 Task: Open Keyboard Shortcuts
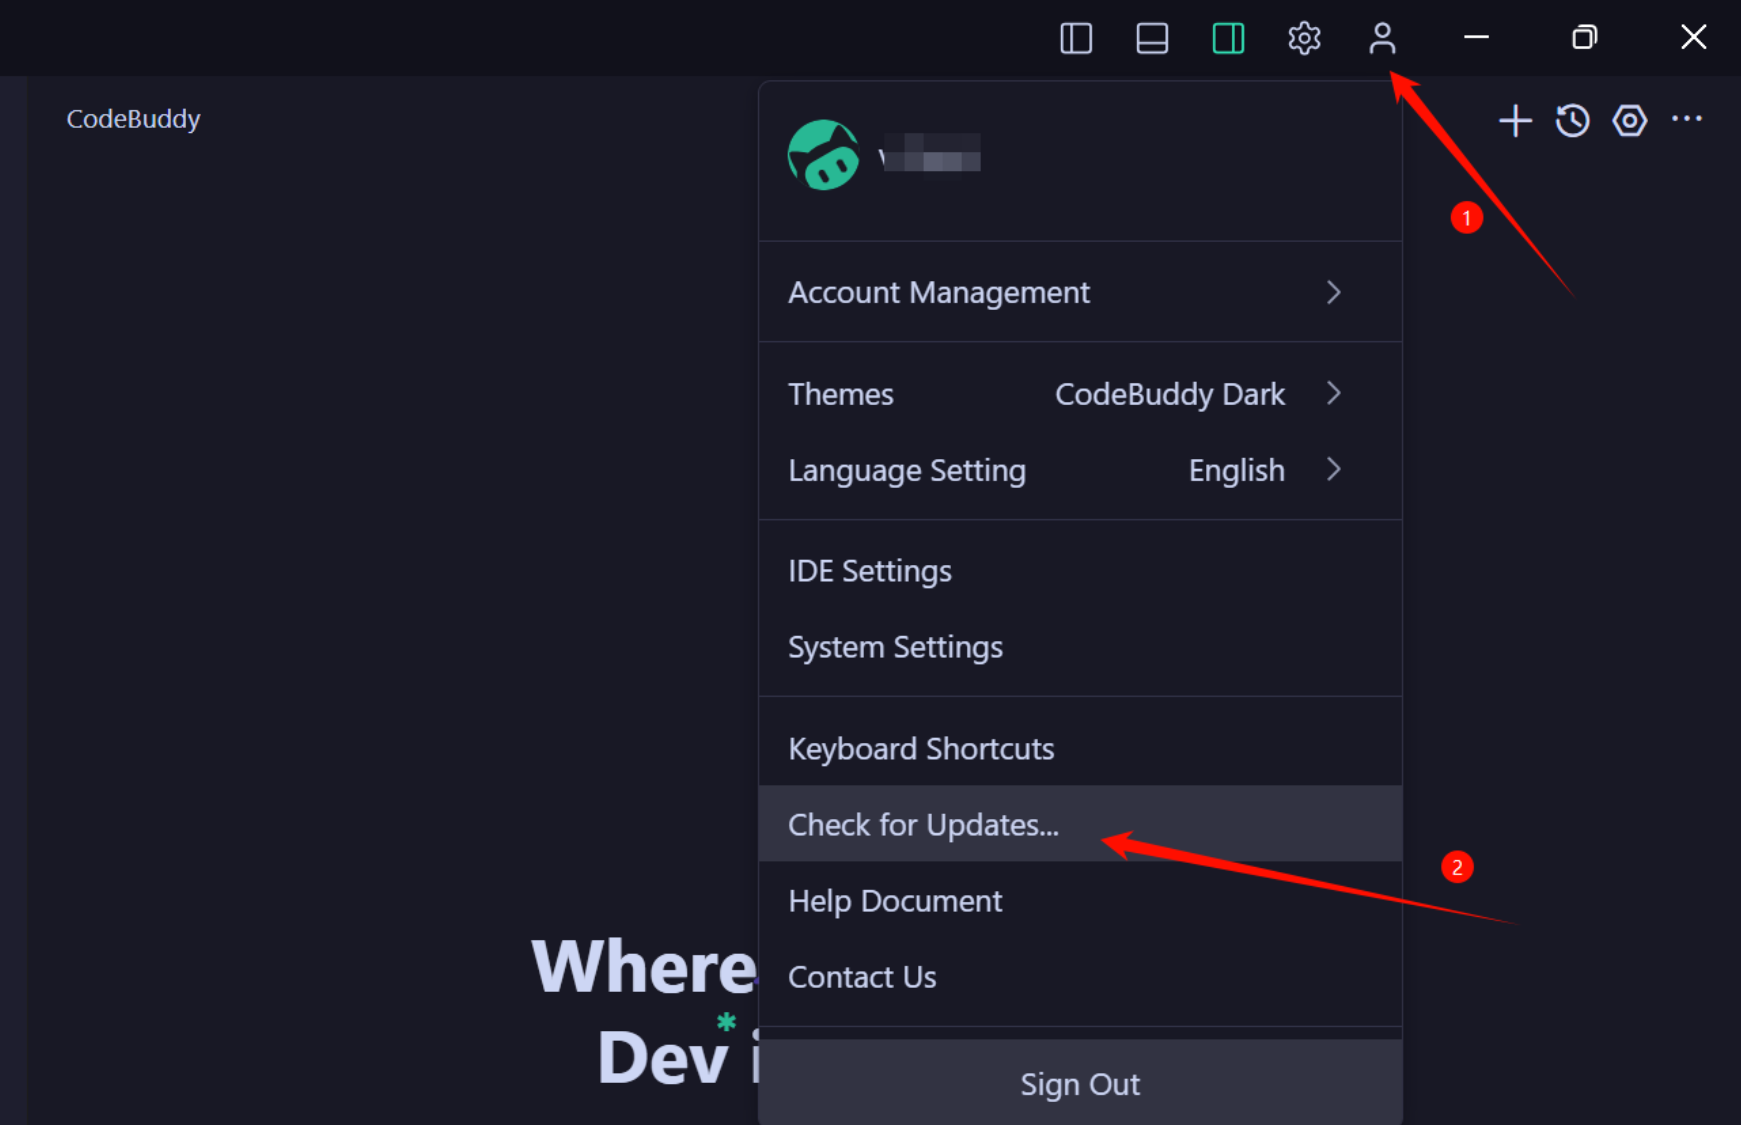[920, 748]
